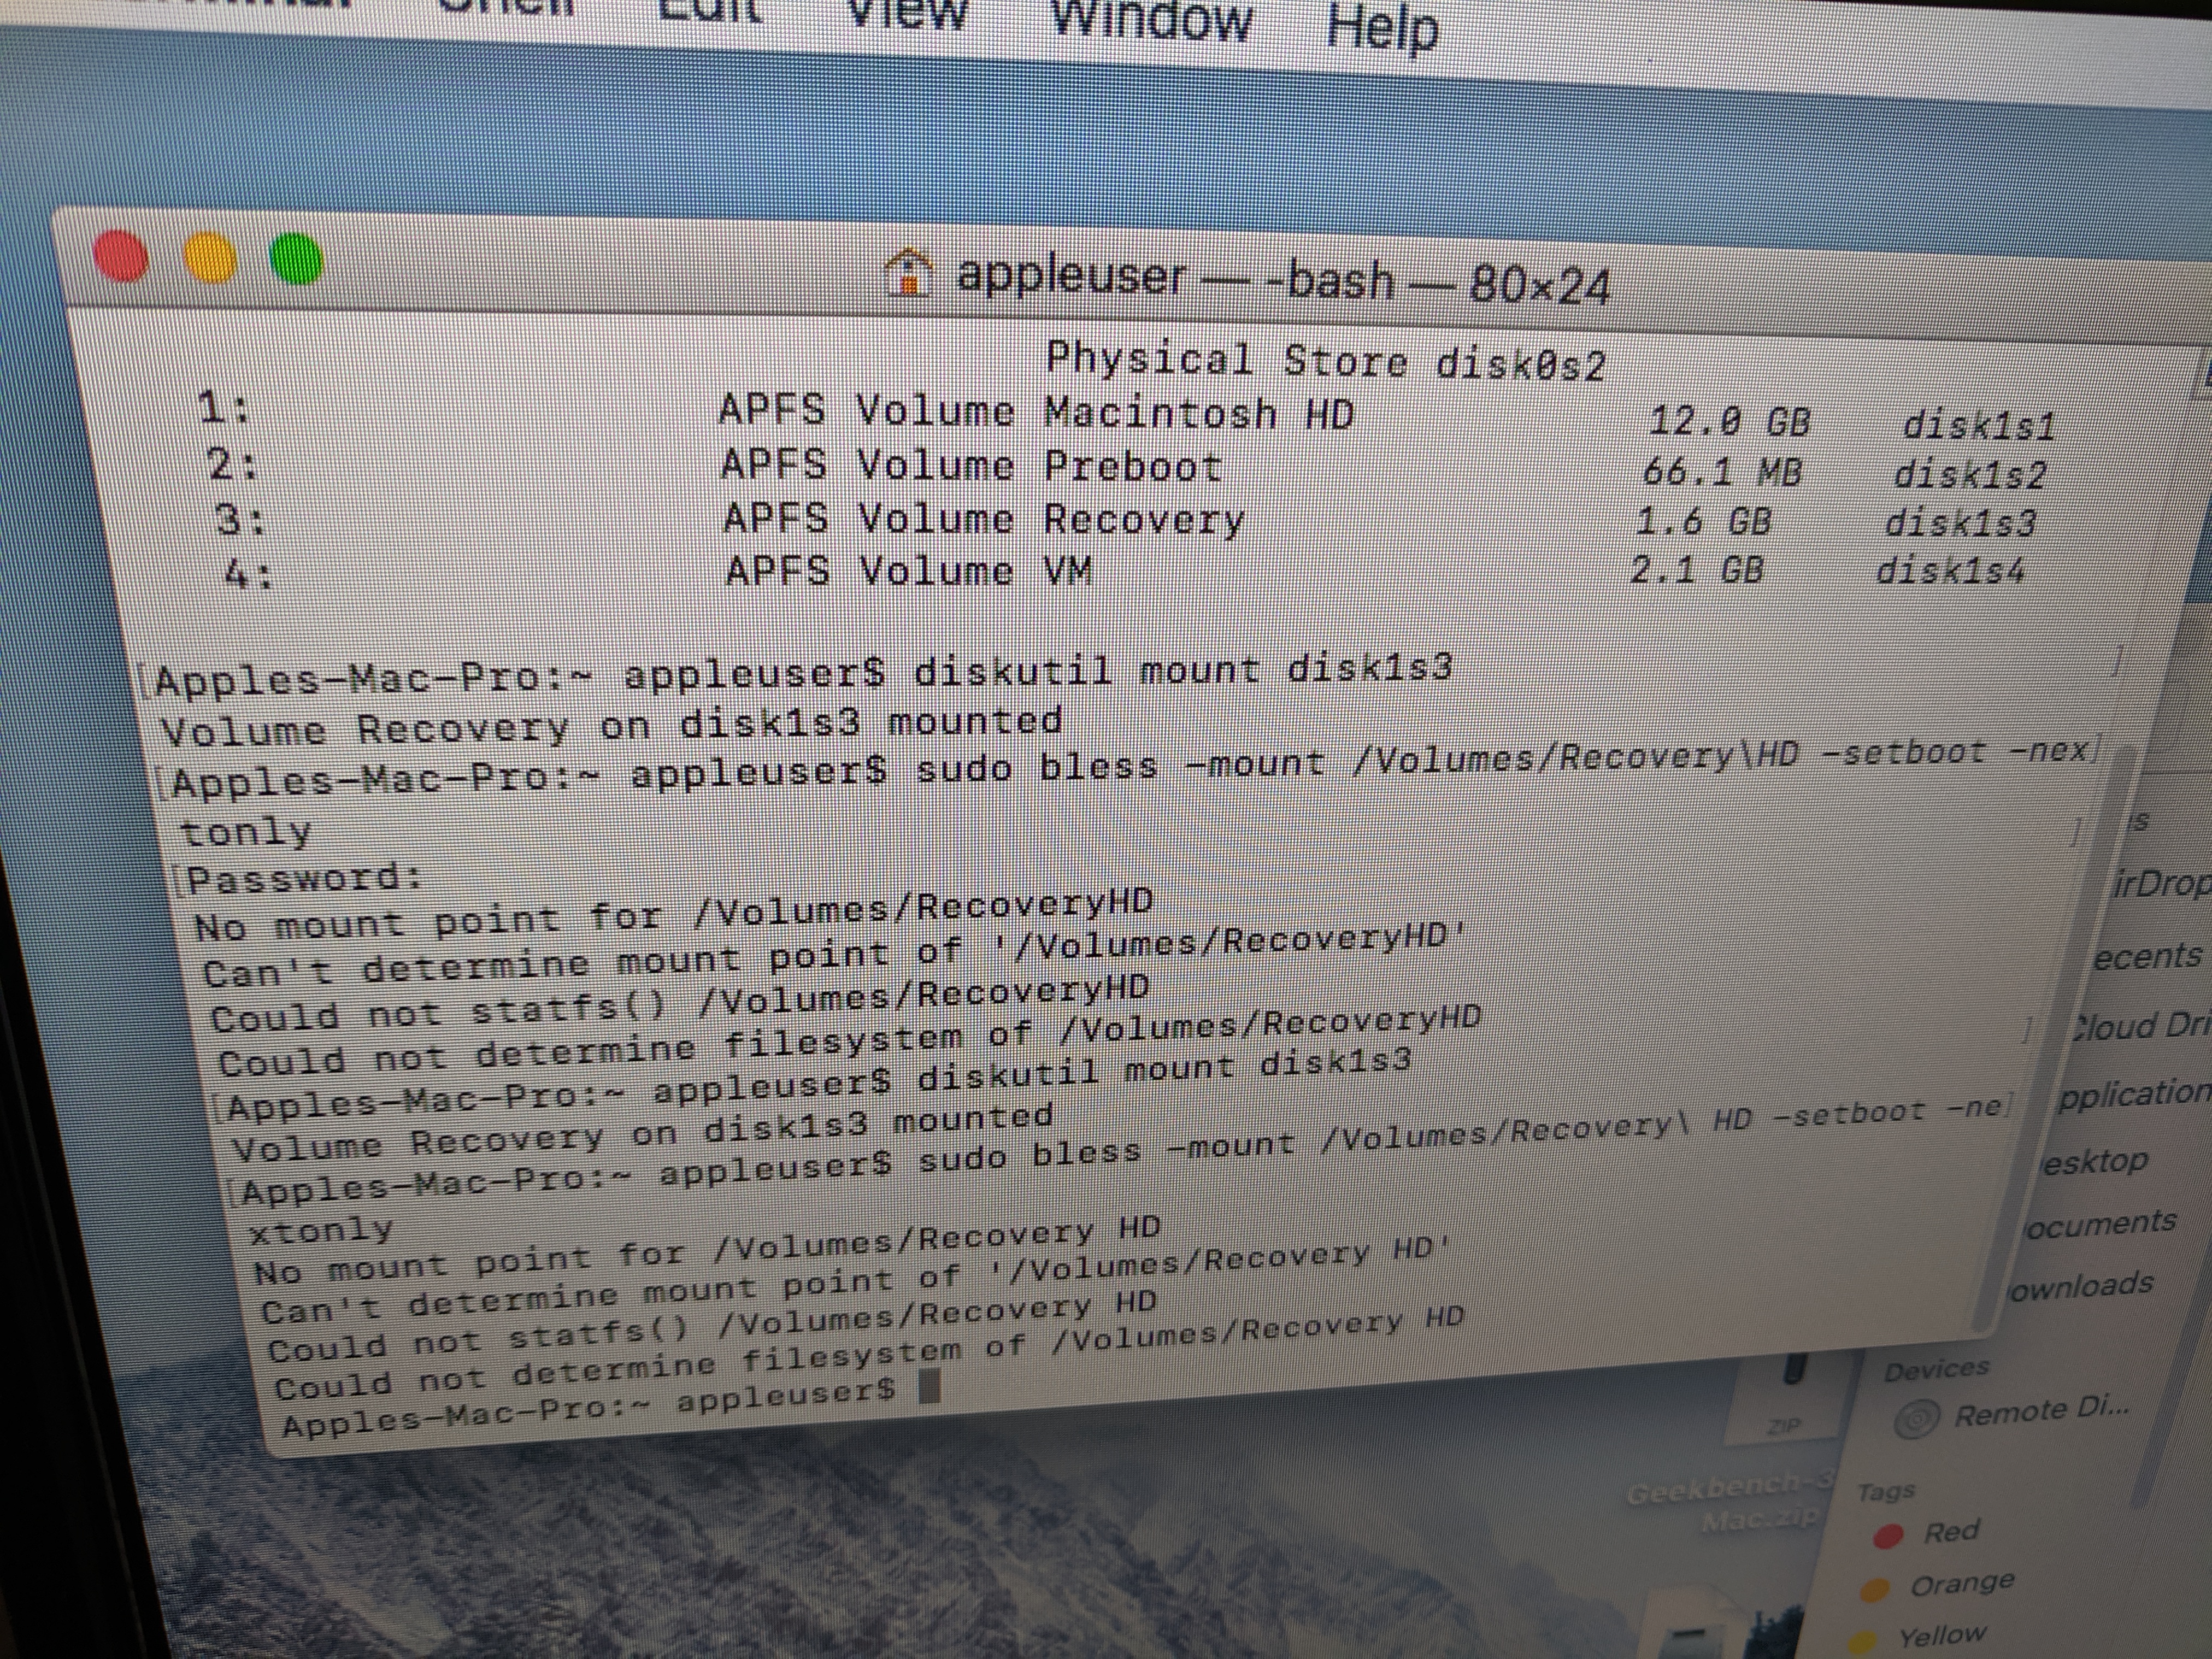
Task: Click the '2.1 GB' size value
Action: point(1696,570)
